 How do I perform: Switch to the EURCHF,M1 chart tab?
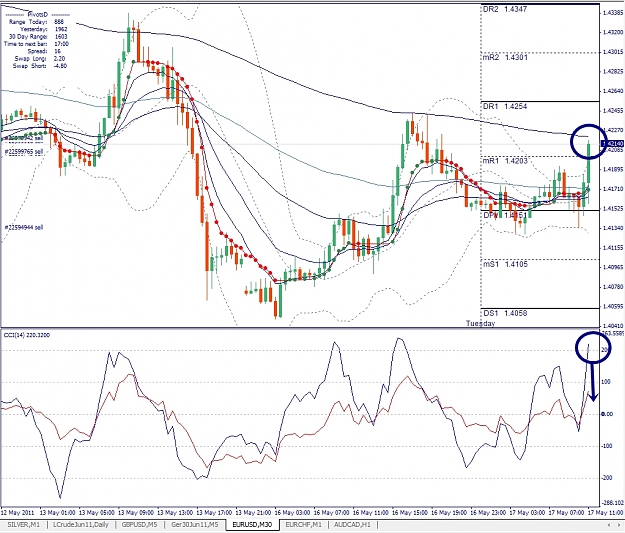[303, 525]
